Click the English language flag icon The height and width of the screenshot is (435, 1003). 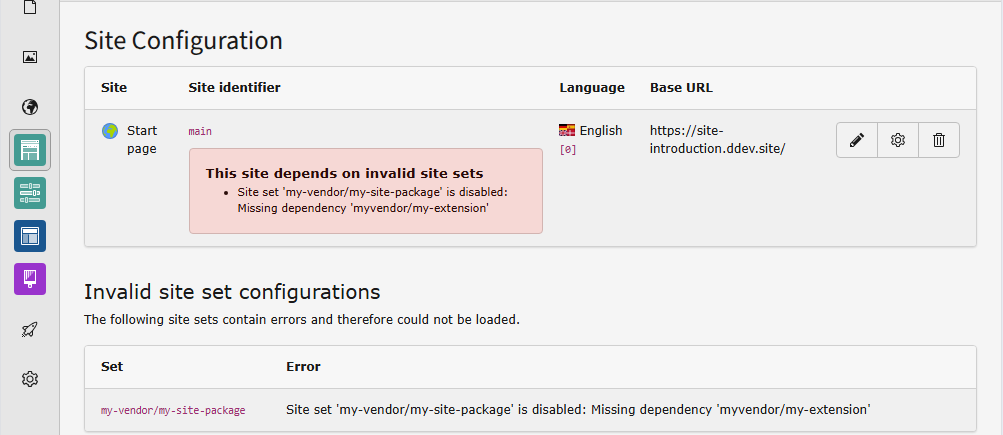567,130
